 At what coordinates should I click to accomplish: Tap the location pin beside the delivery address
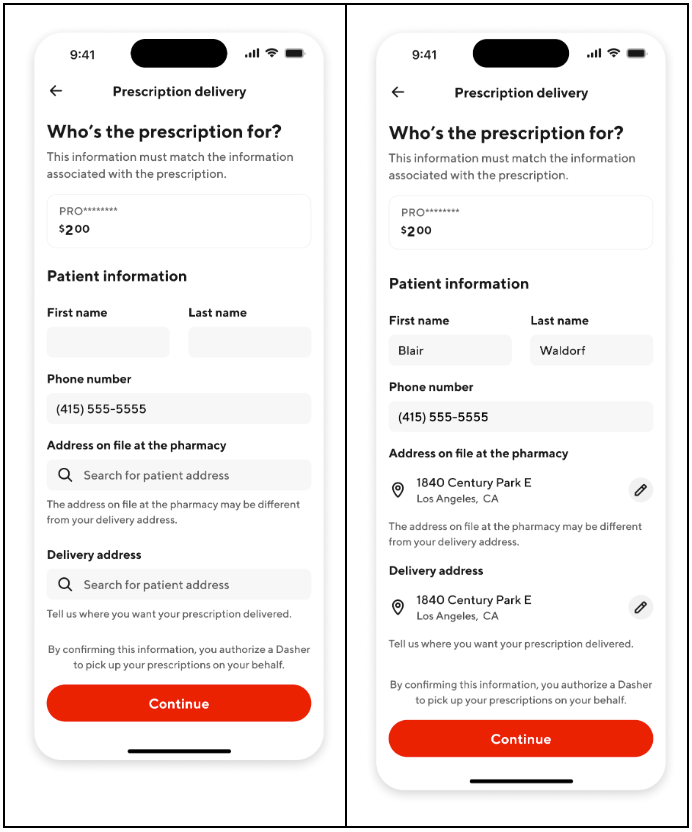(x=397, y=607)
